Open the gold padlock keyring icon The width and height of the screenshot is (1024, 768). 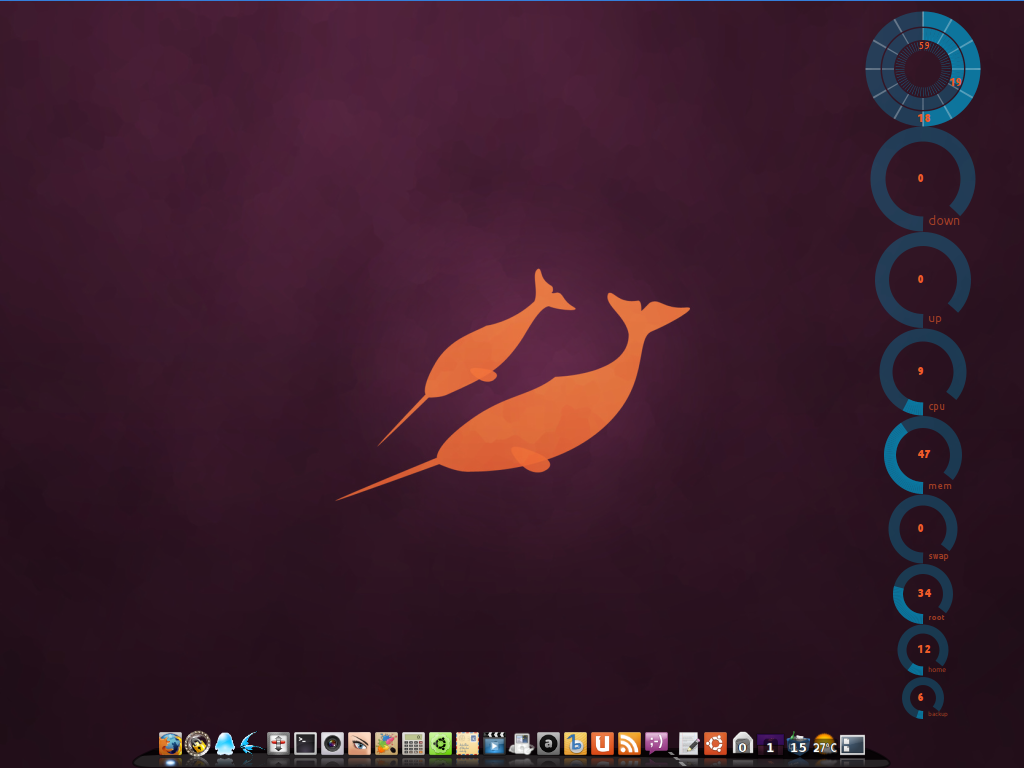pyautogui.click(x=197, y=743)
